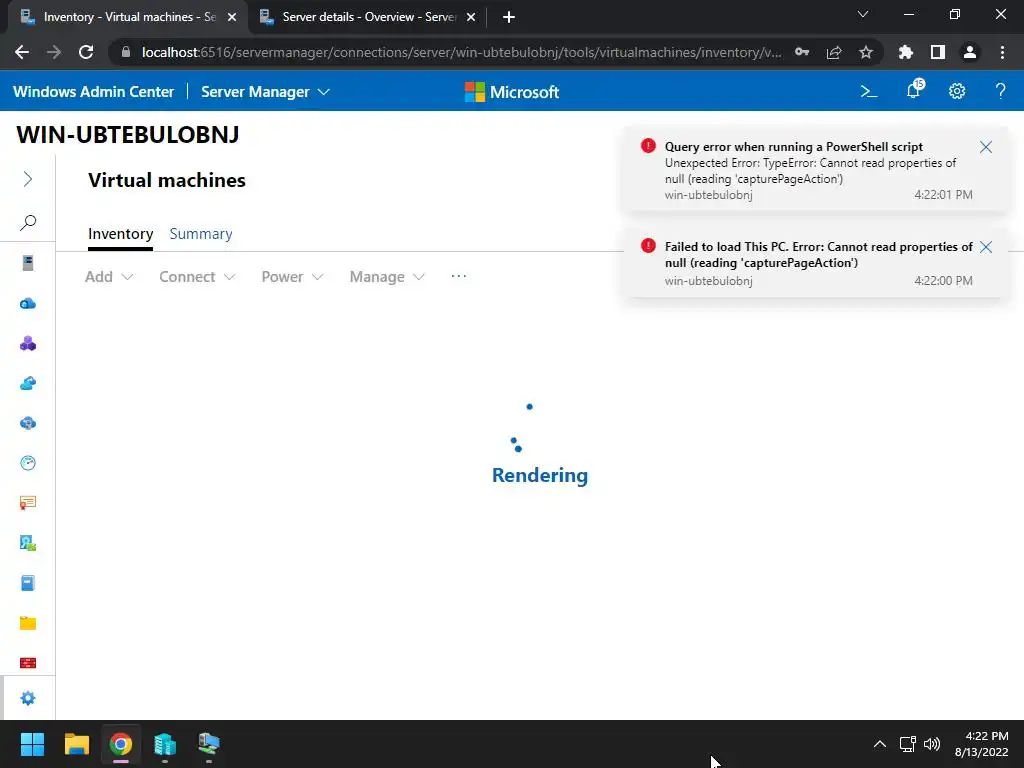The height and width of the screenshot is (768, 1024).
Task: Open the blue cloud with gear tool
Action: tap(27, 423)
